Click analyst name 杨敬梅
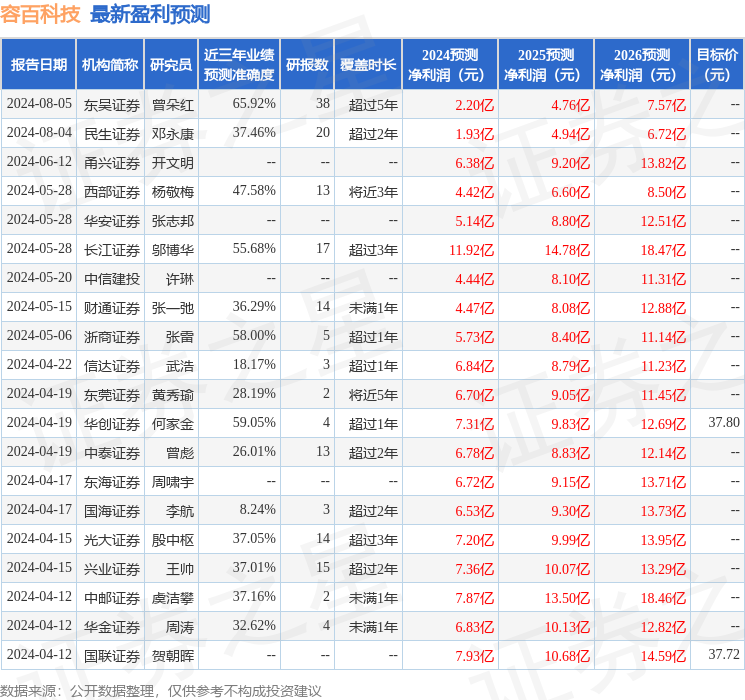The image size is (745, 700). [172, 192]
